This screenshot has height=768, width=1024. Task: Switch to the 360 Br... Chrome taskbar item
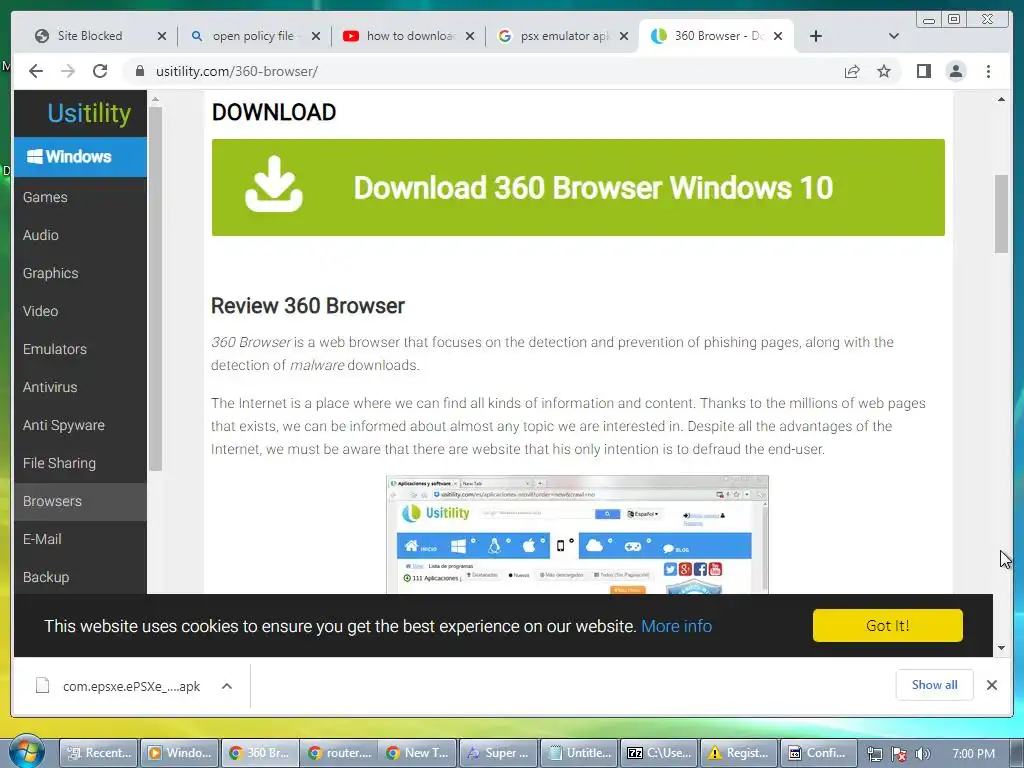click(x=260, y=753)
